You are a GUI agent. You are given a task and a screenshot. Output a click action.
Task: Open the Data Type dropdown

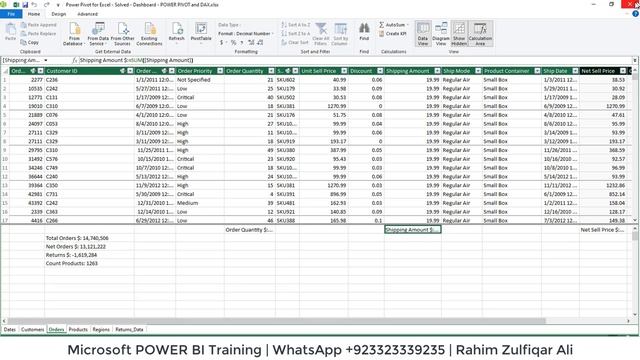[229, 25]
